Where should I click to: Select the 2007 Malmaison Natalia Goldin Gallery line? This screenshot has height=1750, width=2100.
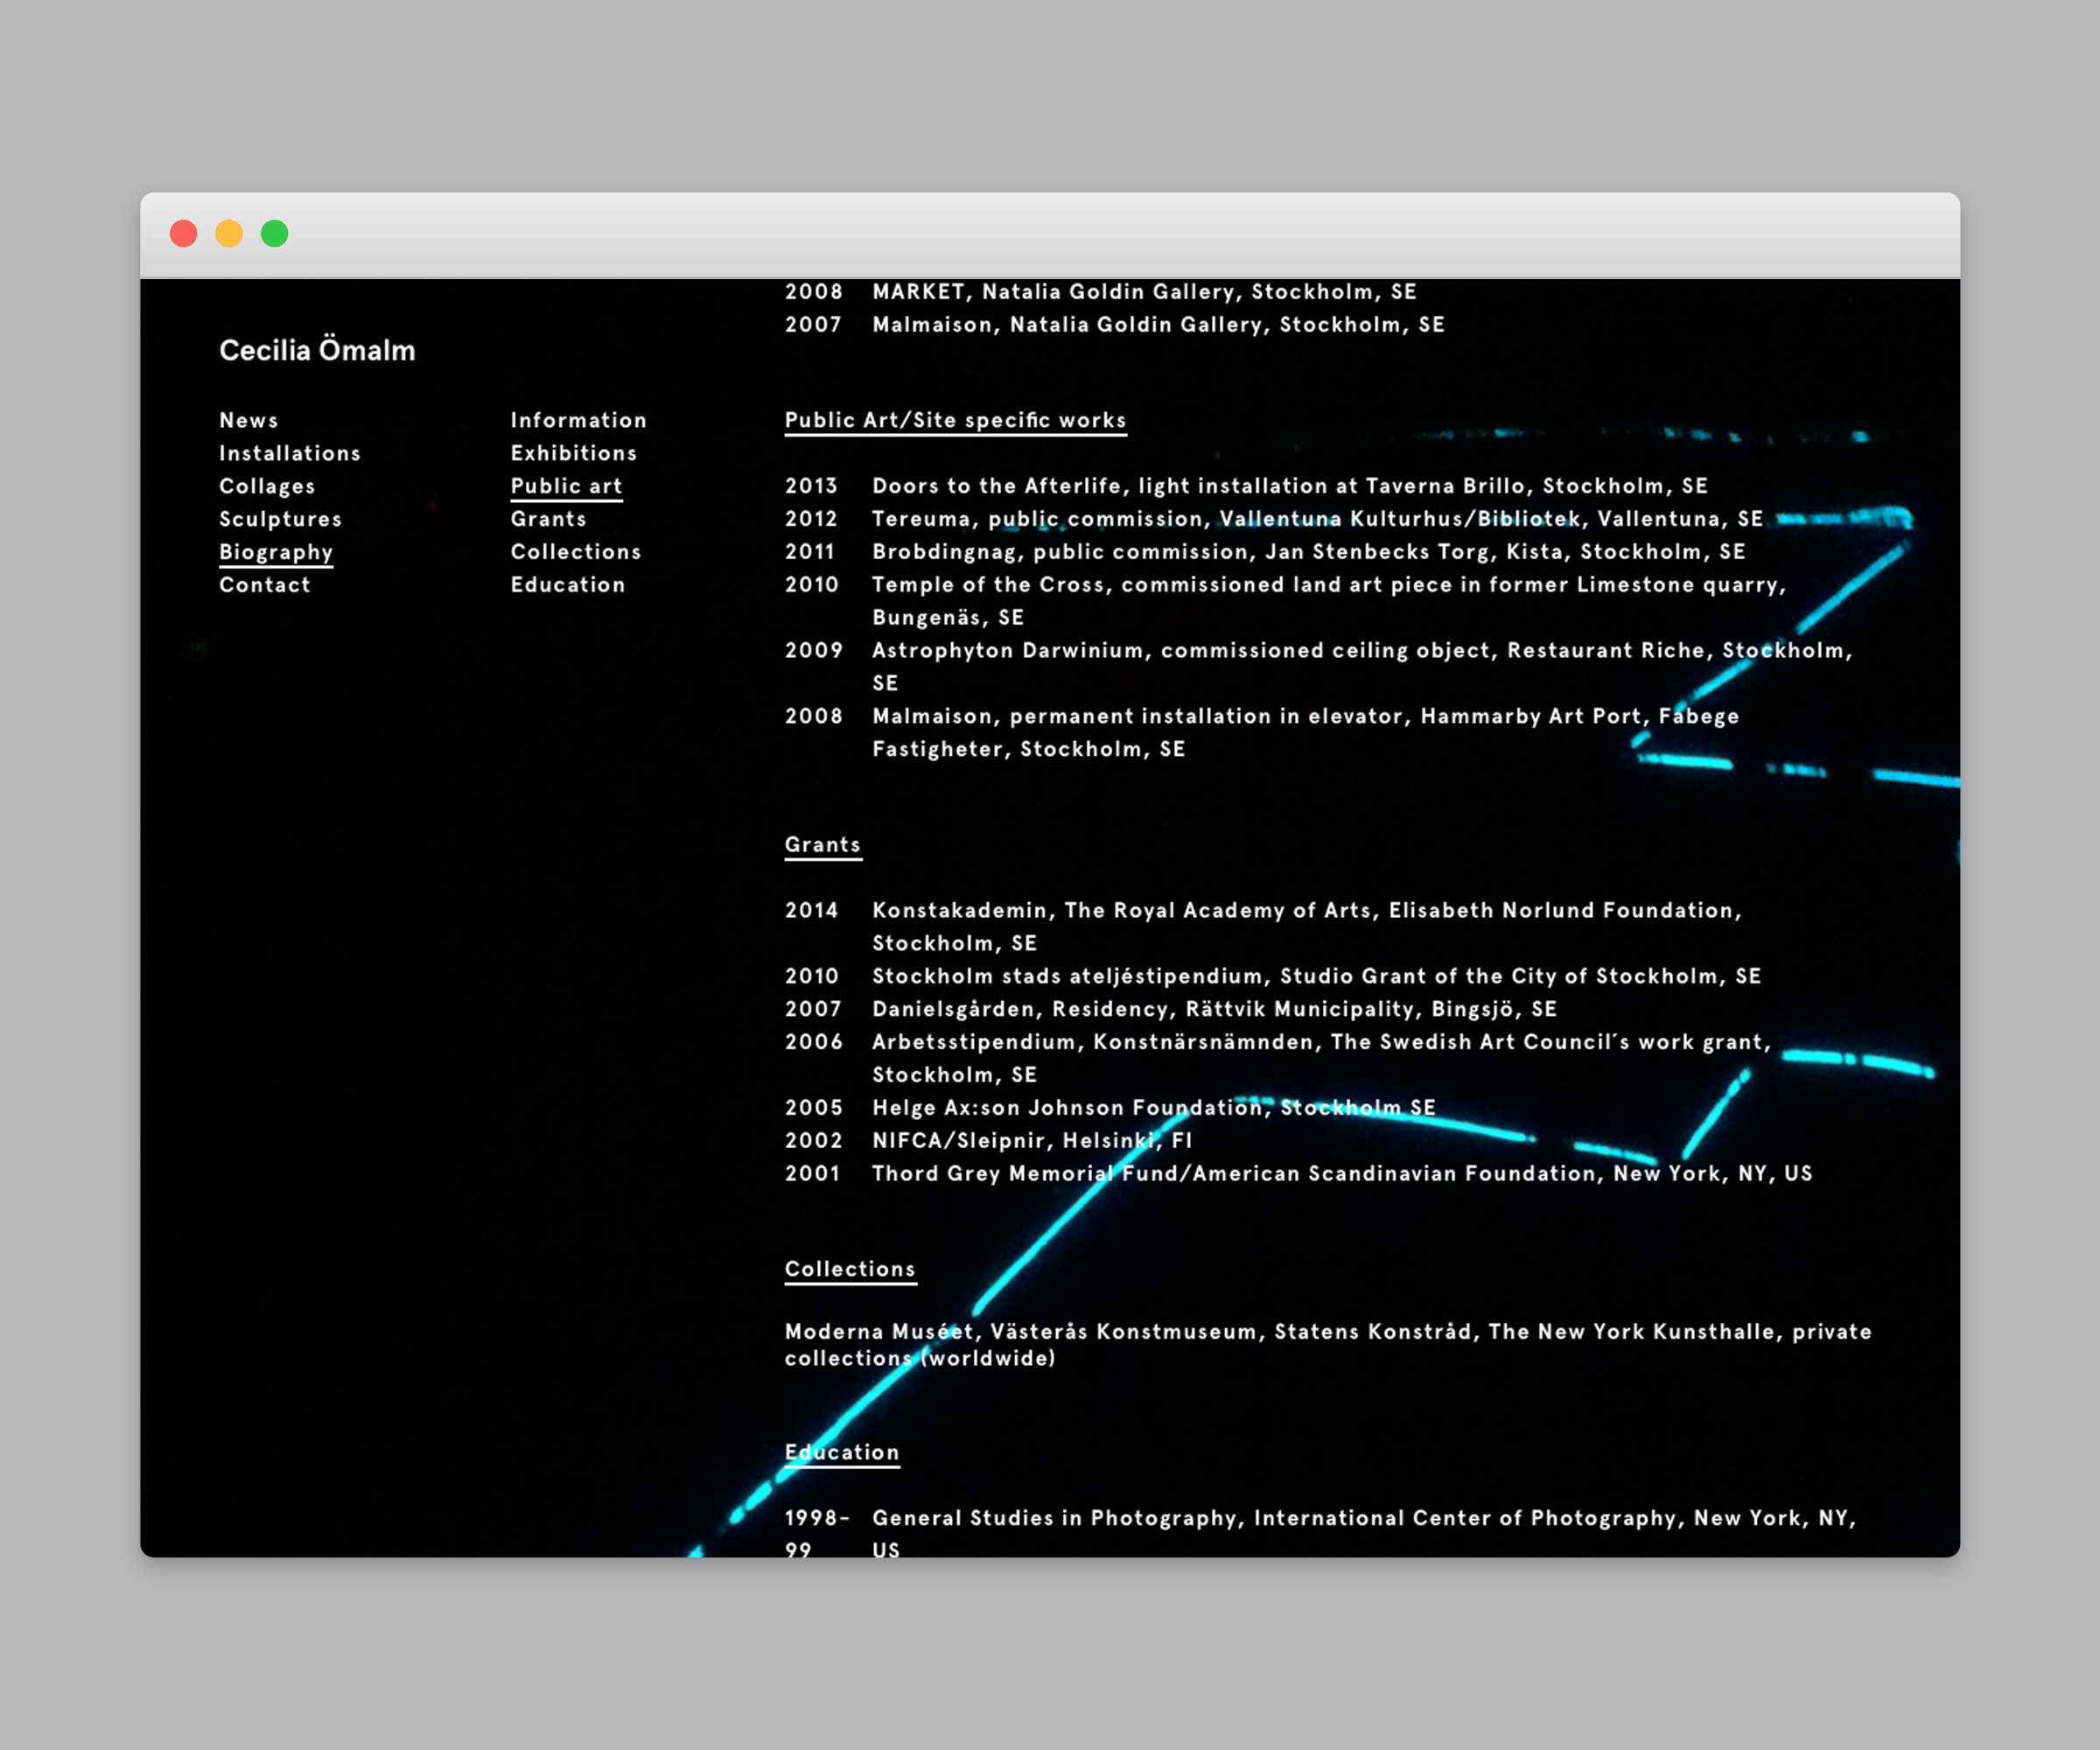tap(1115, 325)
